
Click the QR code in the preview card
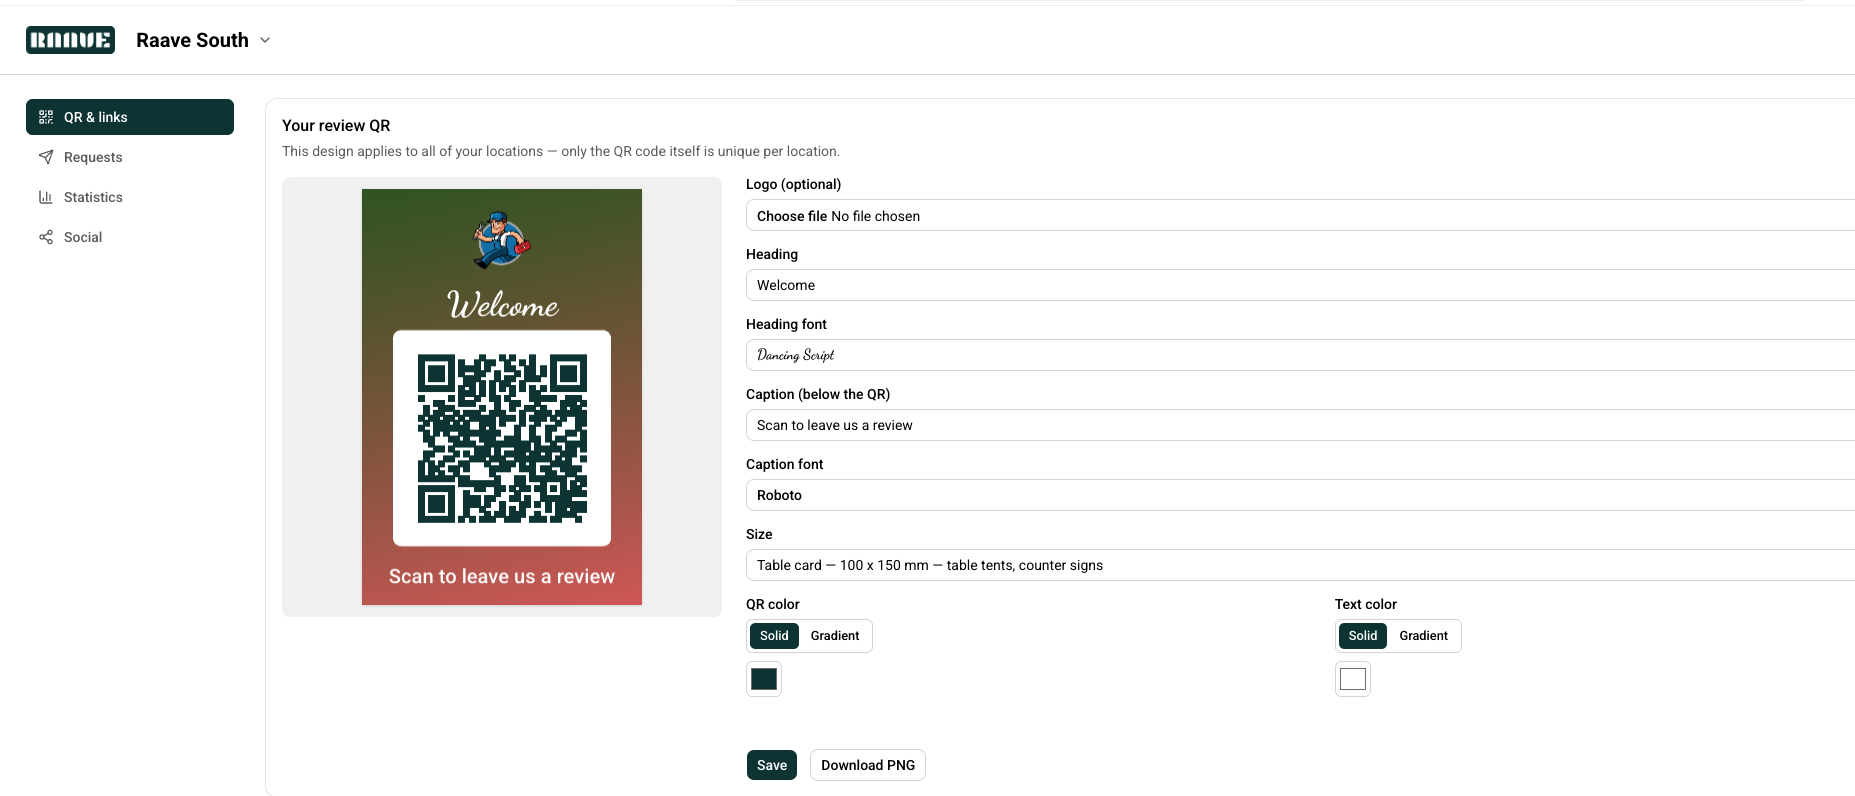tap(502, 438)
